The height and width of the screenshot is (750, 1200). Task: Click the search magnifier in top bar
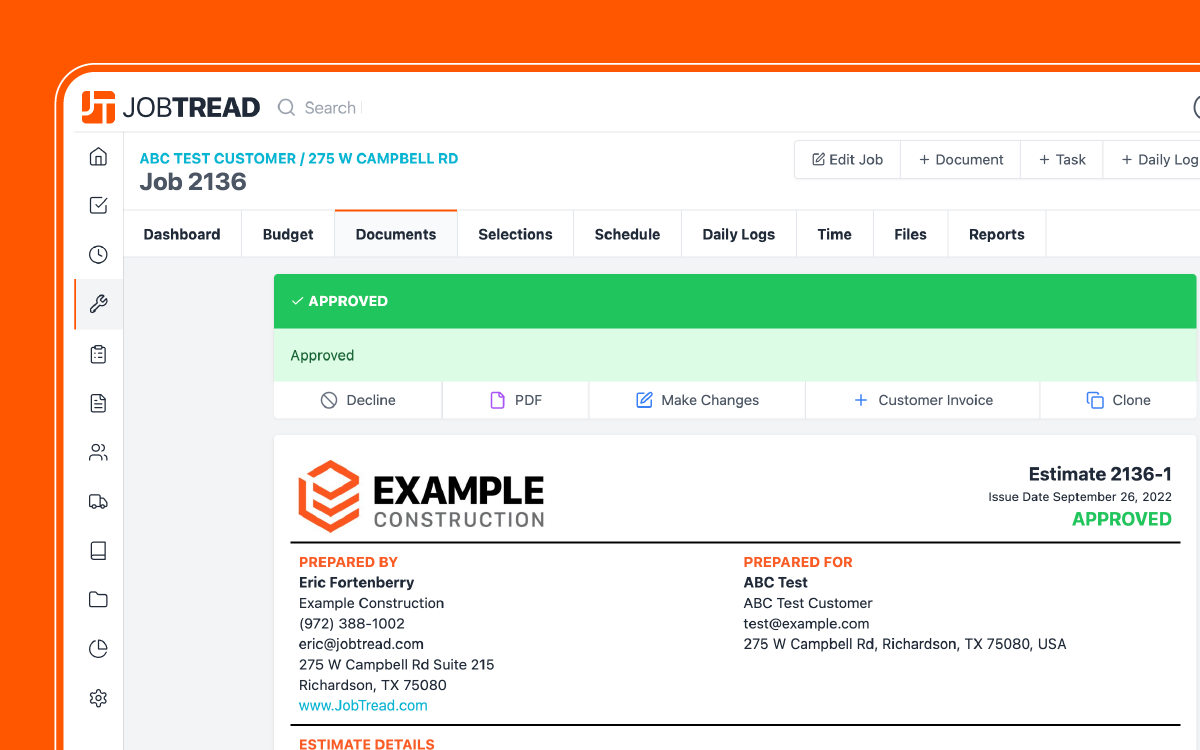tap(285, 107)
